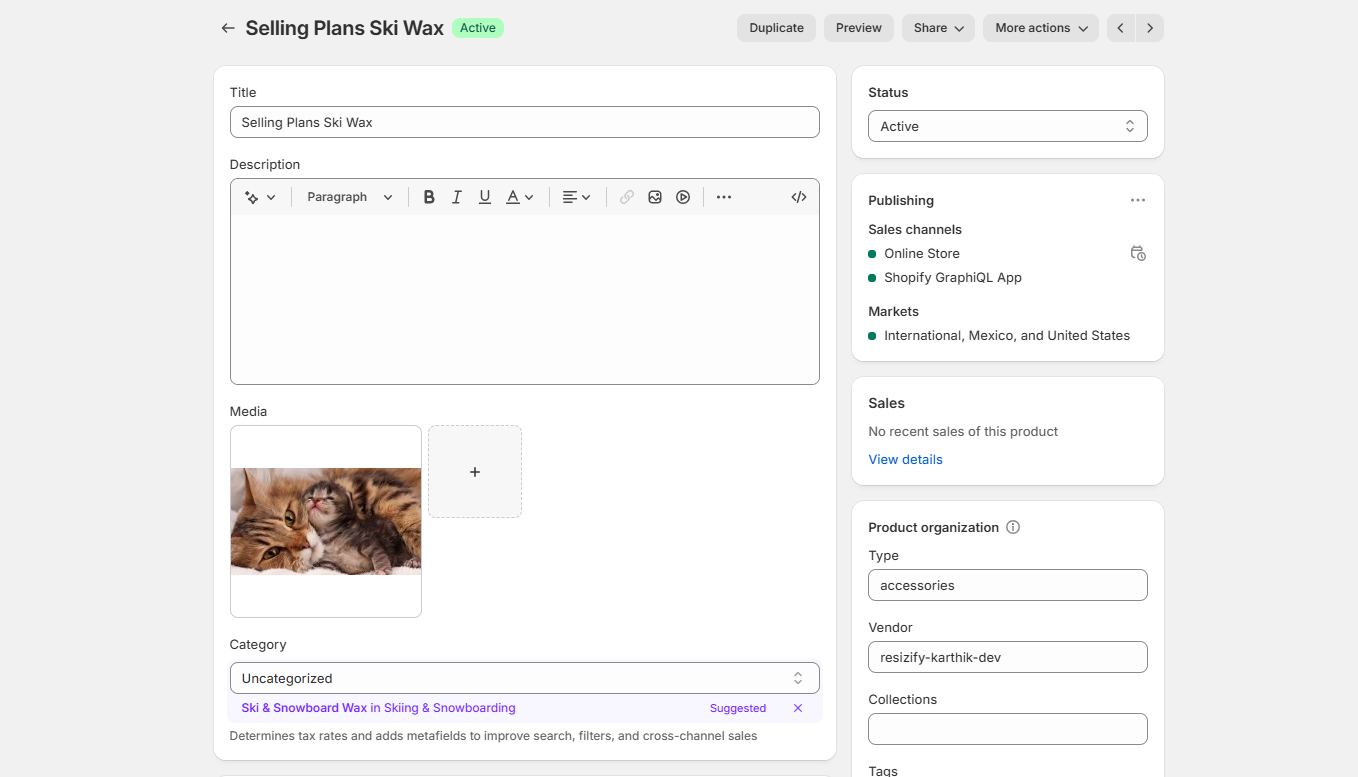Click the back arrow beside product title
The height and width of the screenshot is (777, 1358).
228,28
